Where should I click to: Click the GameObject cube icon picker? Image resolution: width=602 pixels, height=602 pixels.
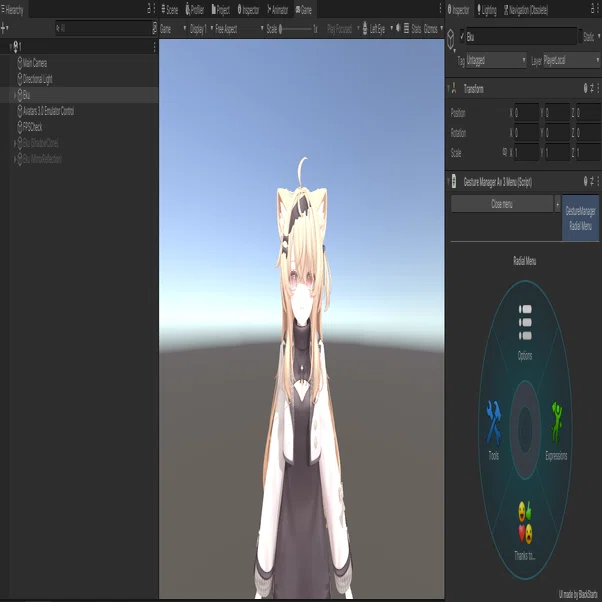[x=451, y=39]
